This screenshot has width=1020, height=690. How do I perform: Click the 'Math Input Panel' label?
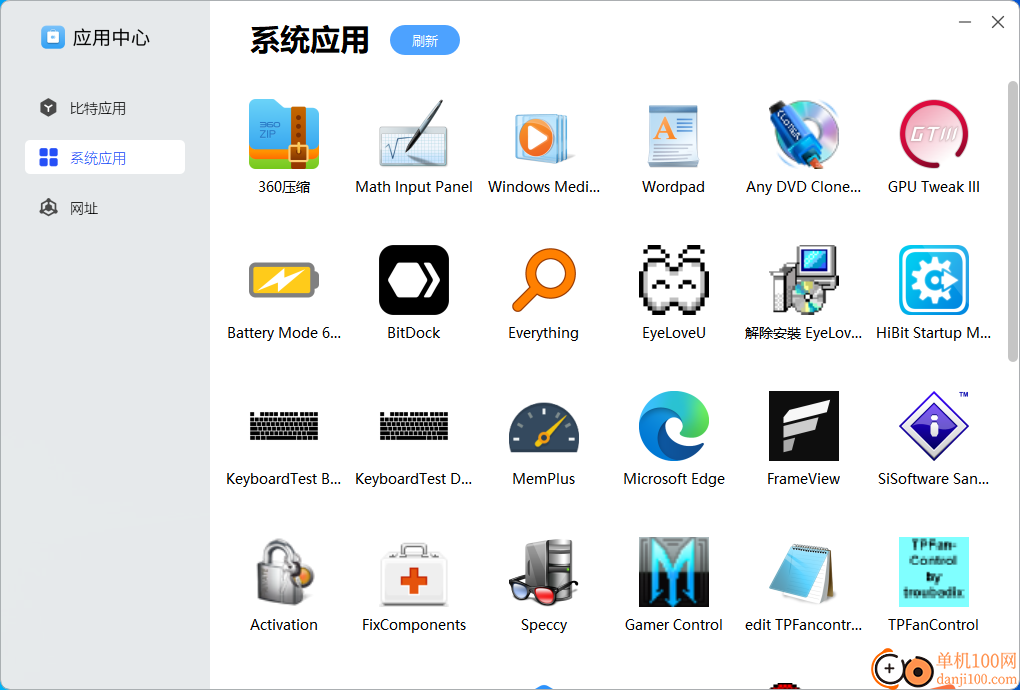tap(414, 187)
